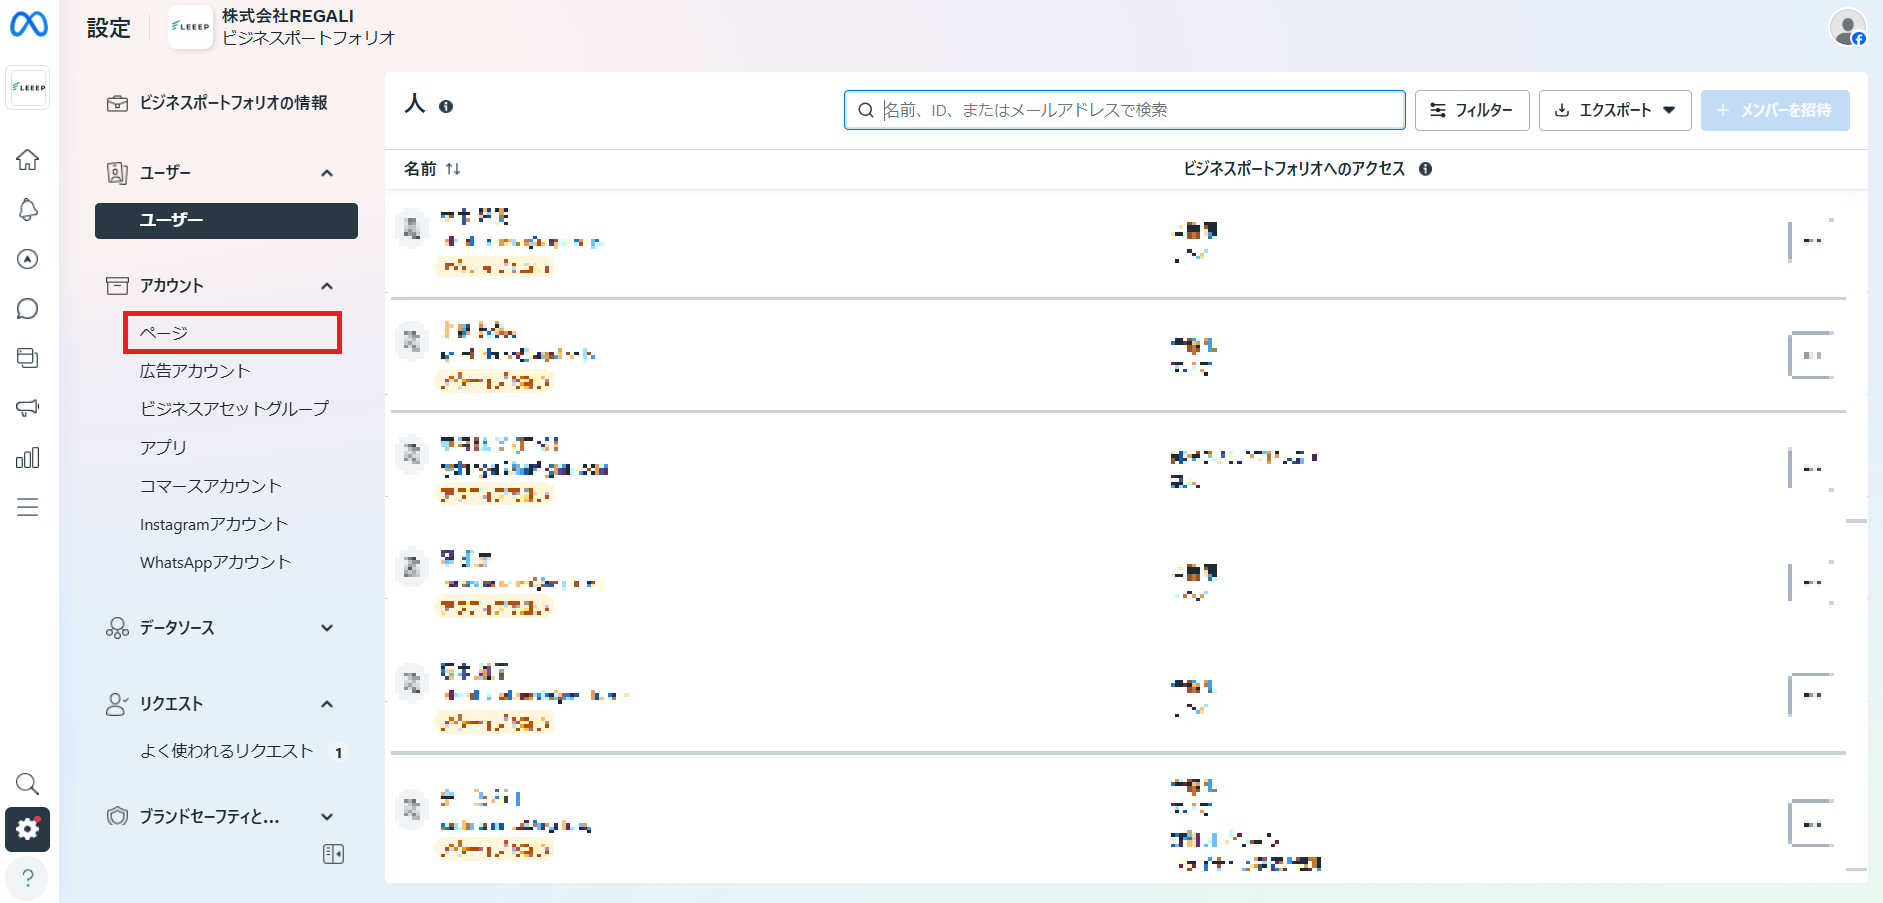Screen dimensions: 1883x903
Task: Click the magnifier search icon in sidebar
Action: [x=28, y=783]
